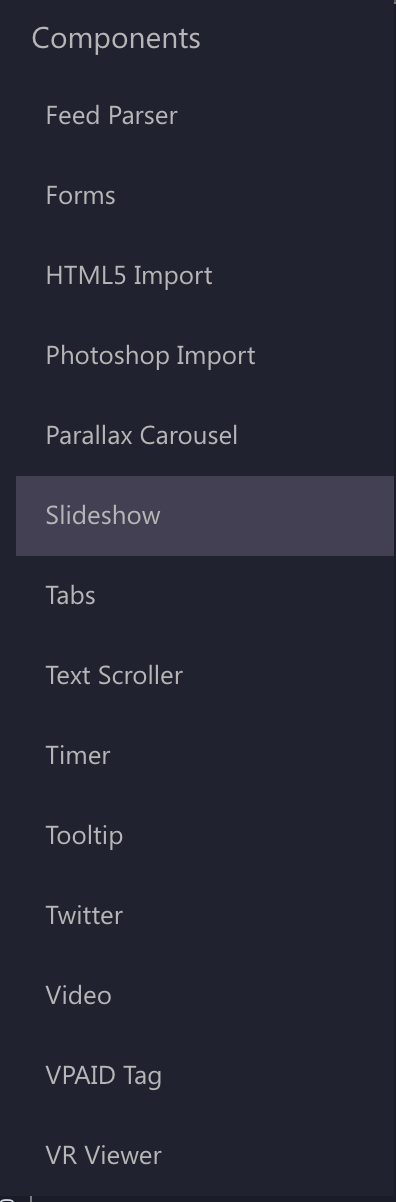Select Text Scroller from the list
The height and width of the screenshot is (1202, 396).
click(205, 676)
